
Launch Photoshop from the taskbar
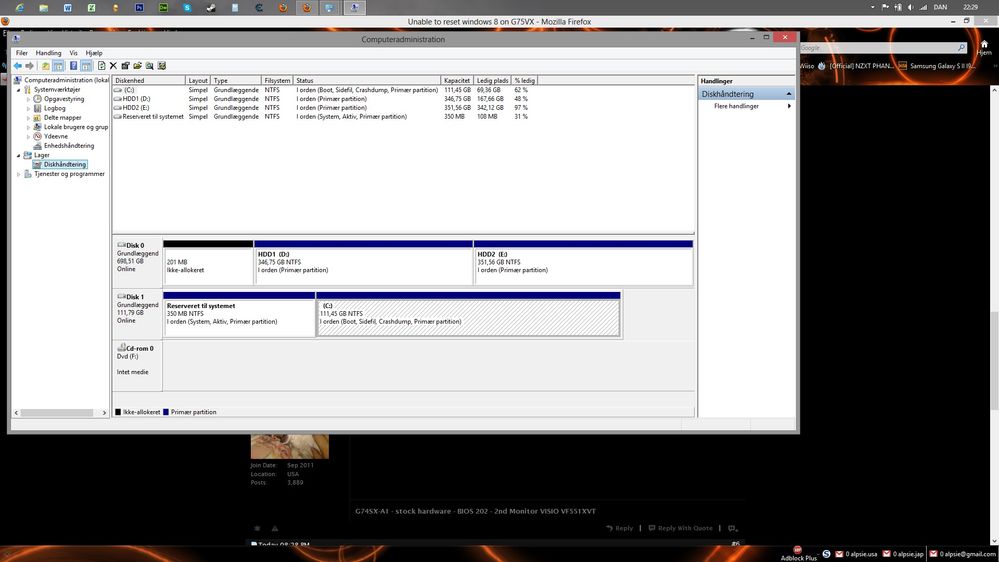tap(140, 8)
